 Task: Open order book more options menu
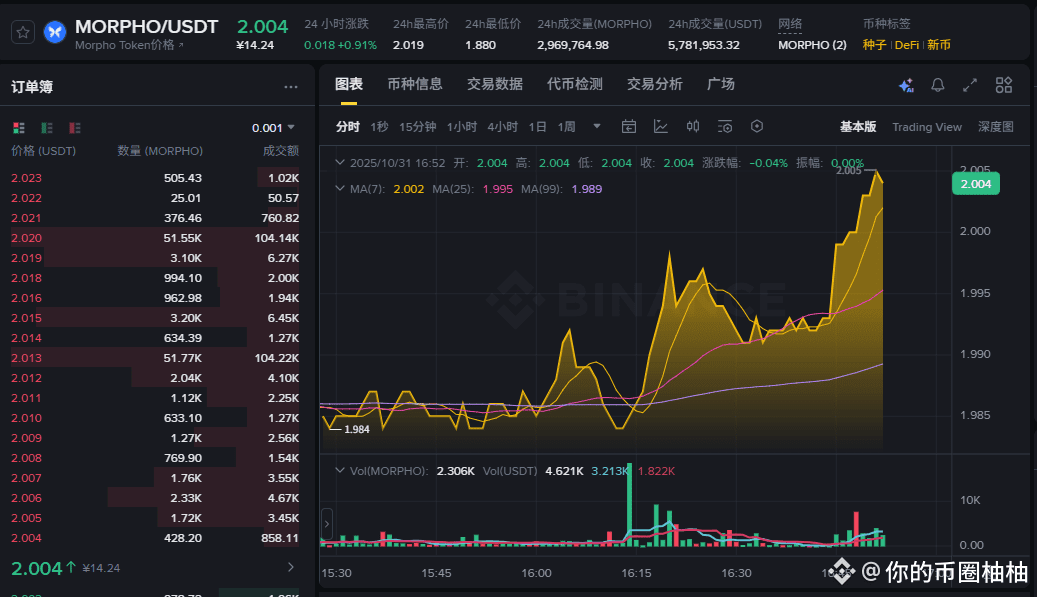coord(291,87)
